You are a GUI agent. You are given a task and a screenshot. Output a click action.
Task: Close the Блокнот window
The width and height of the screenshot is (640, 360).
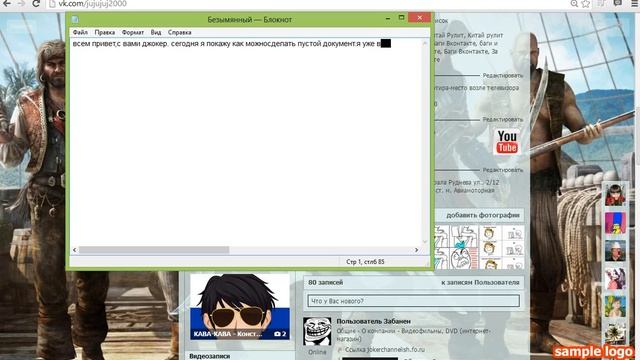419,18
